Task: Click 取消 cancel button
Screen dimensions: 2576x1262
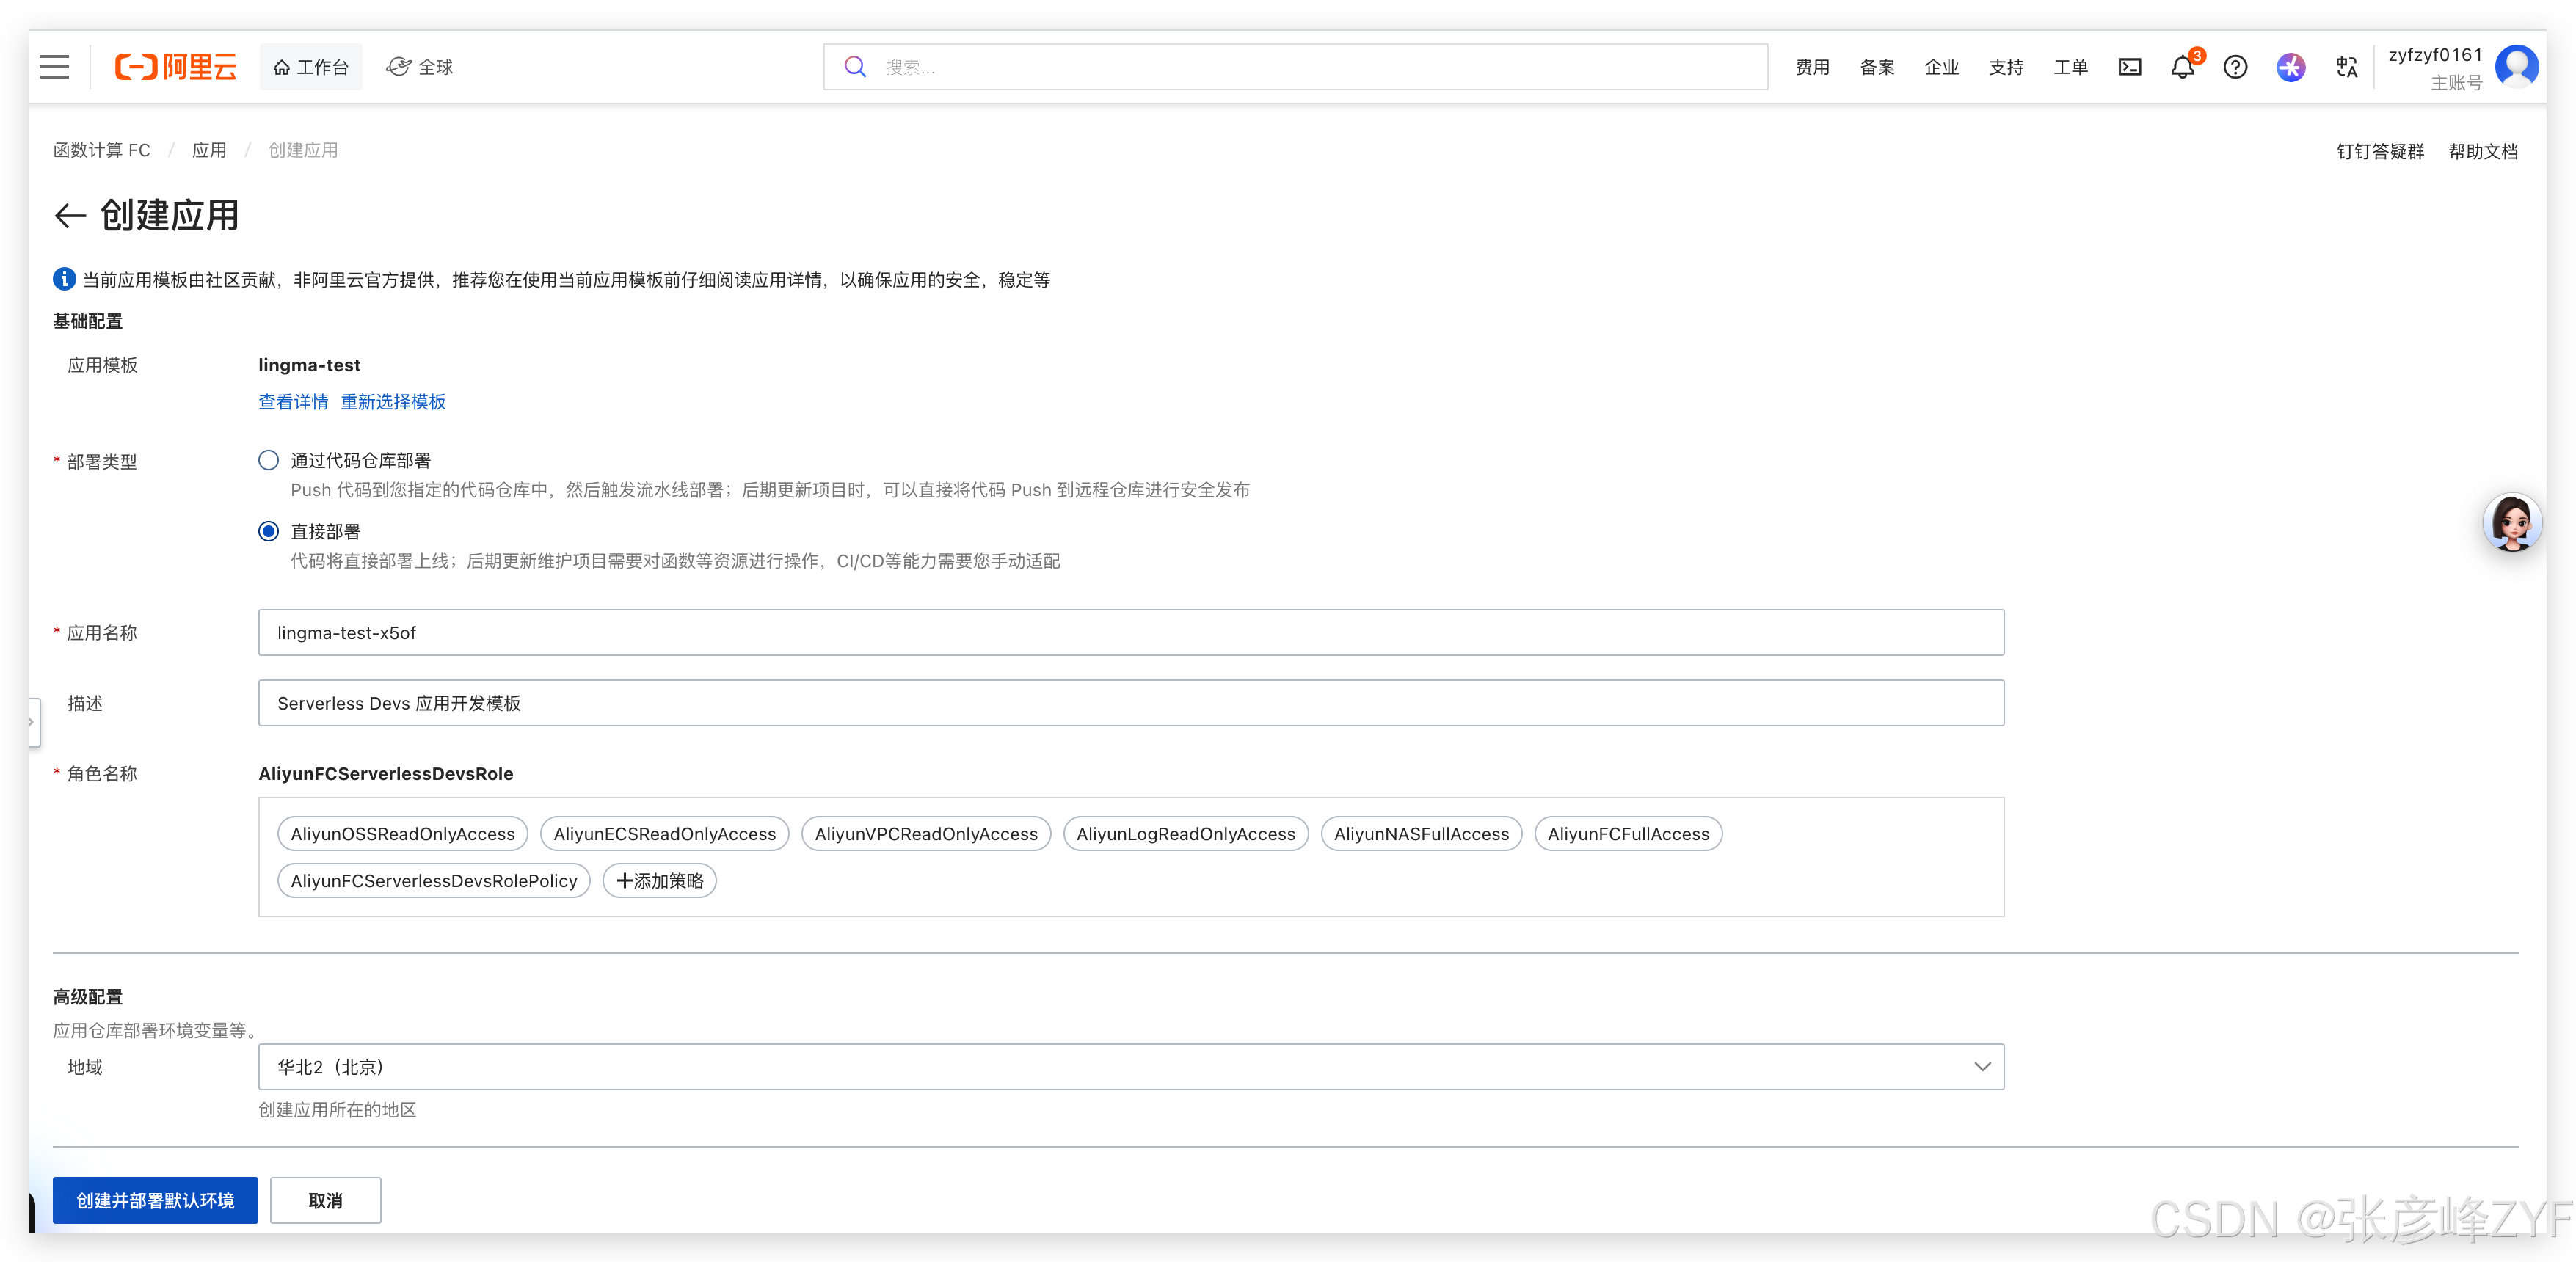Action: click(x=325, y=1200)
